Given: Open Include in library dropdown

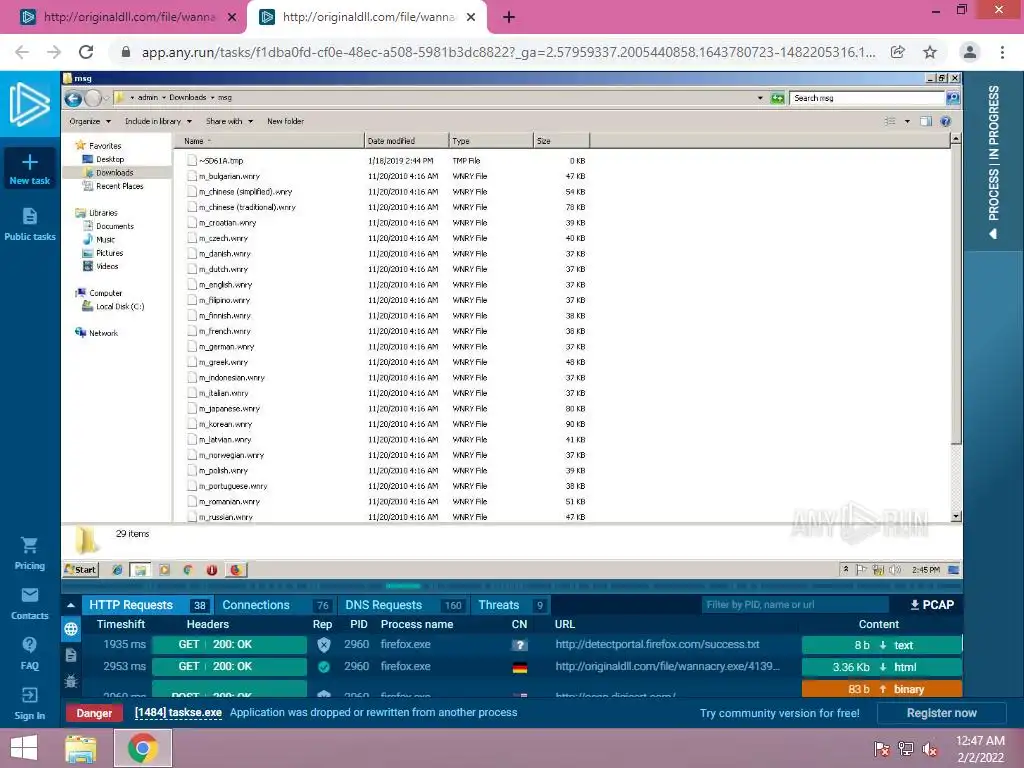Looking at the screenshot, I should 158,121.
